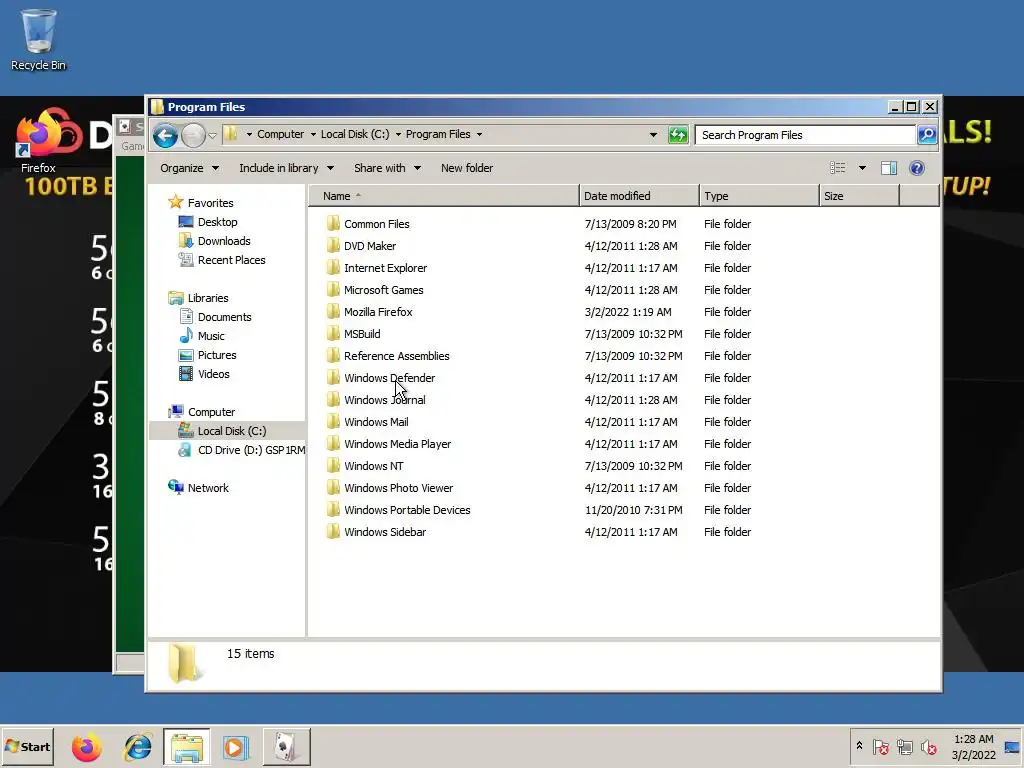Select the Common Files folder icon
The width and height of the screenshot is (1024, 768).
[333, 223]
